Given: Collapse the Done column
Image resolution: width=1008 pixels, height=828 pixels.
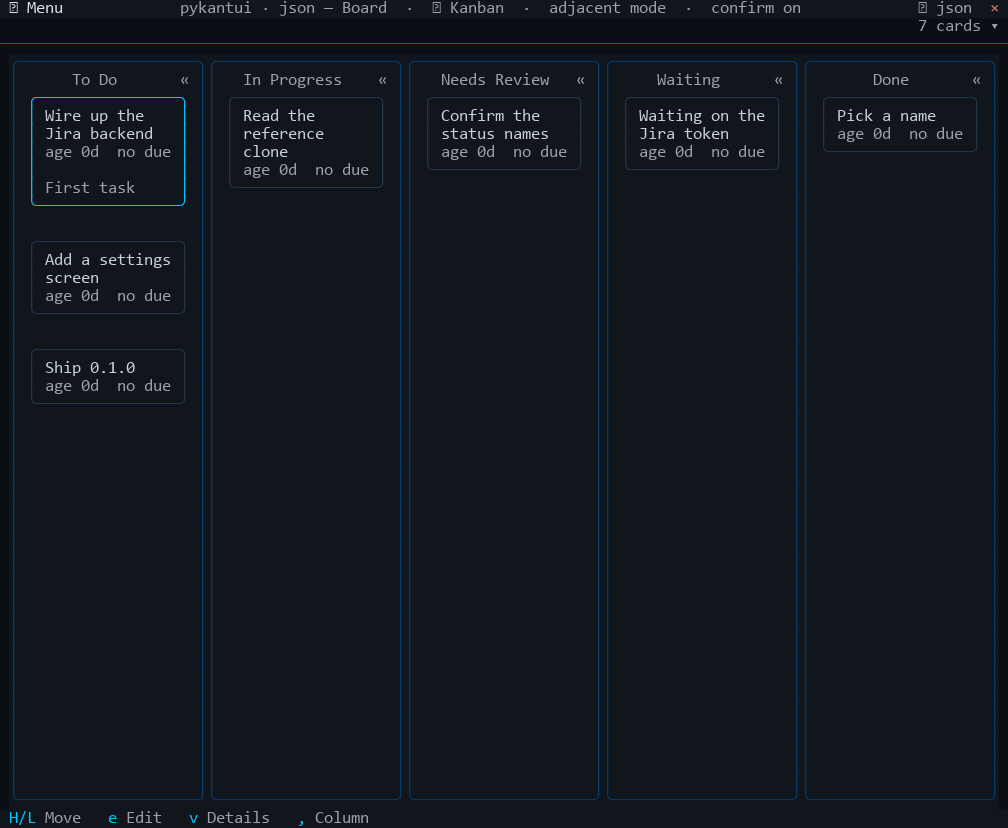Looking at the screenshot, I should click(x=976, y=80).
